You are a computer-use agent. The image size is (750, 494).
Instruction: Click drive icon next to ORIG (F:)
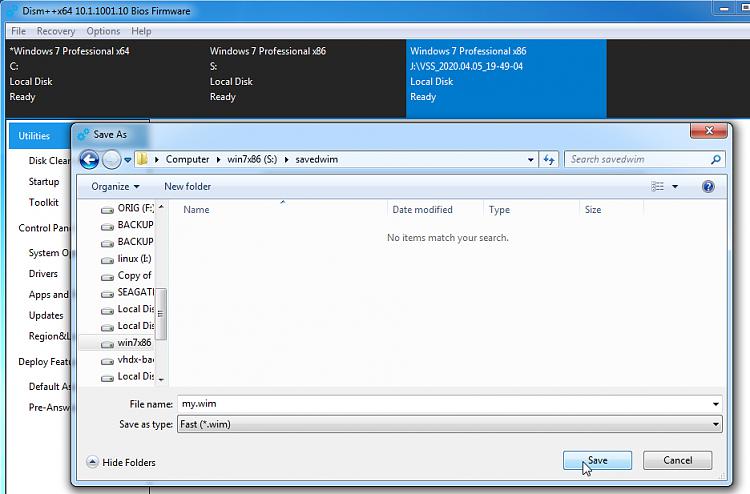[107, 209]
